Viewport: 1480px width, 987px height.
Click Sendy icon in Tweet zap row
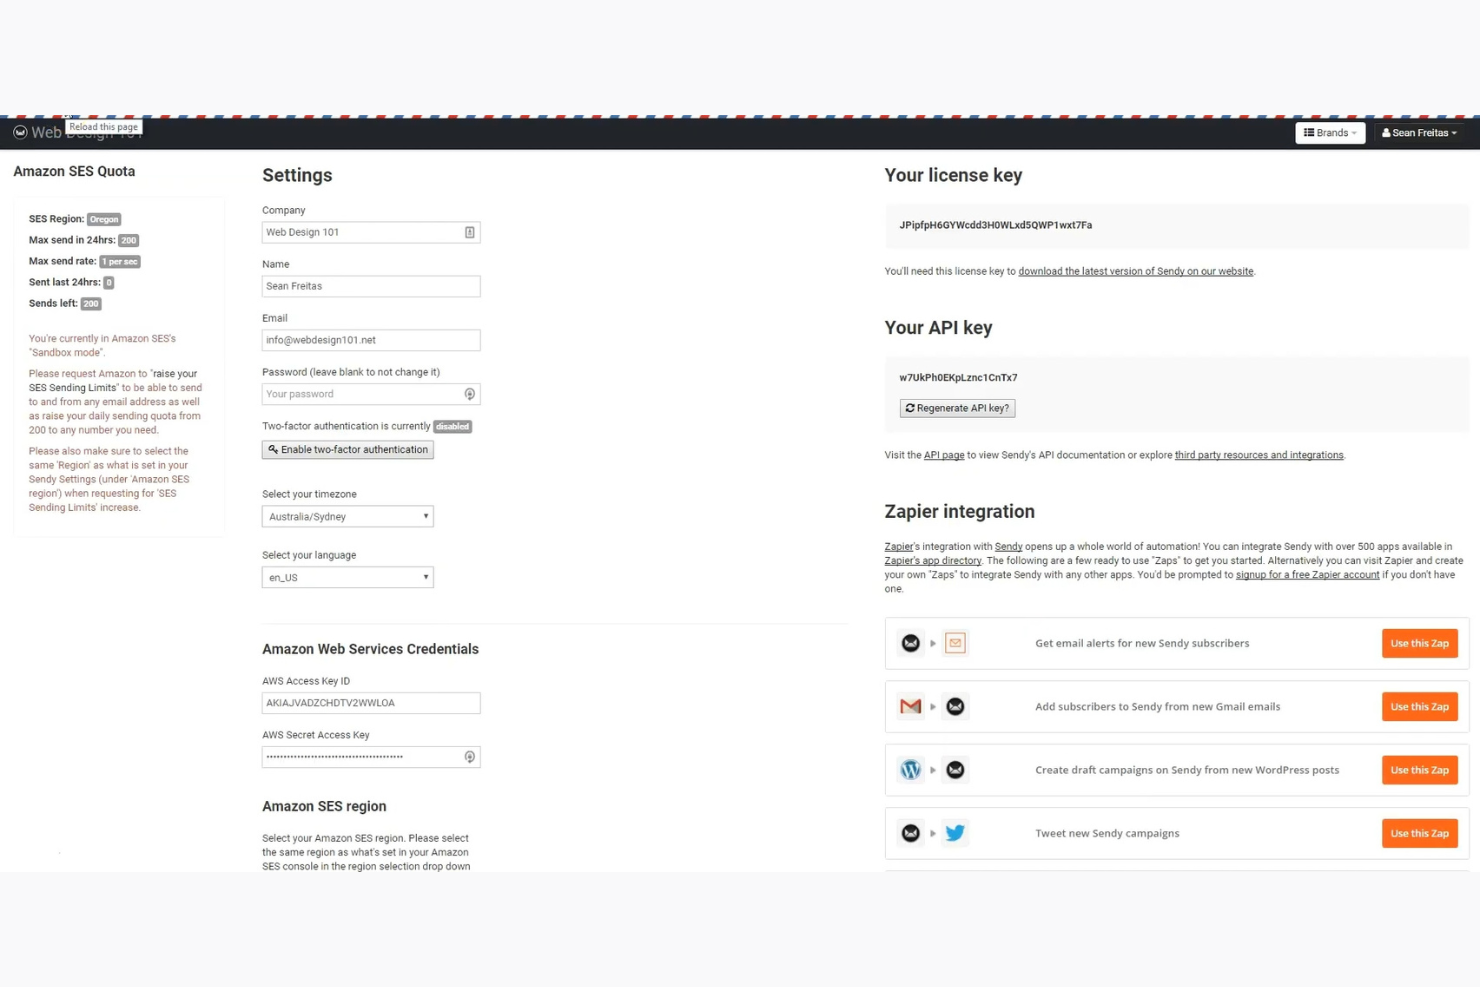click(x=910, y=833)
